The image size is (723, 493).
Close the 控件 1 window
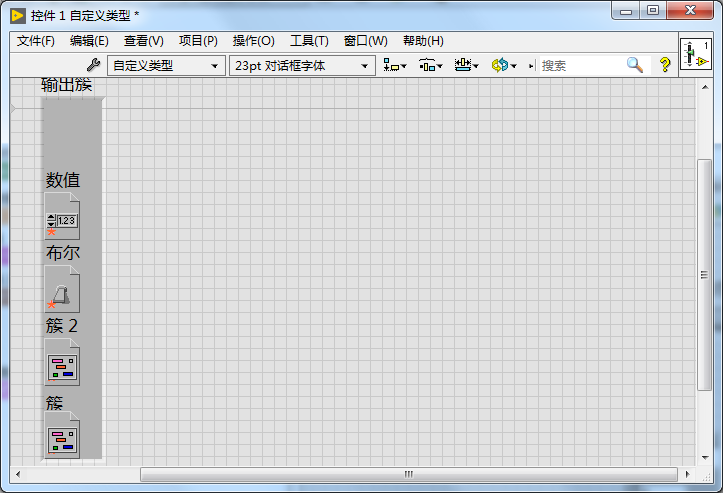pos(690,11)
